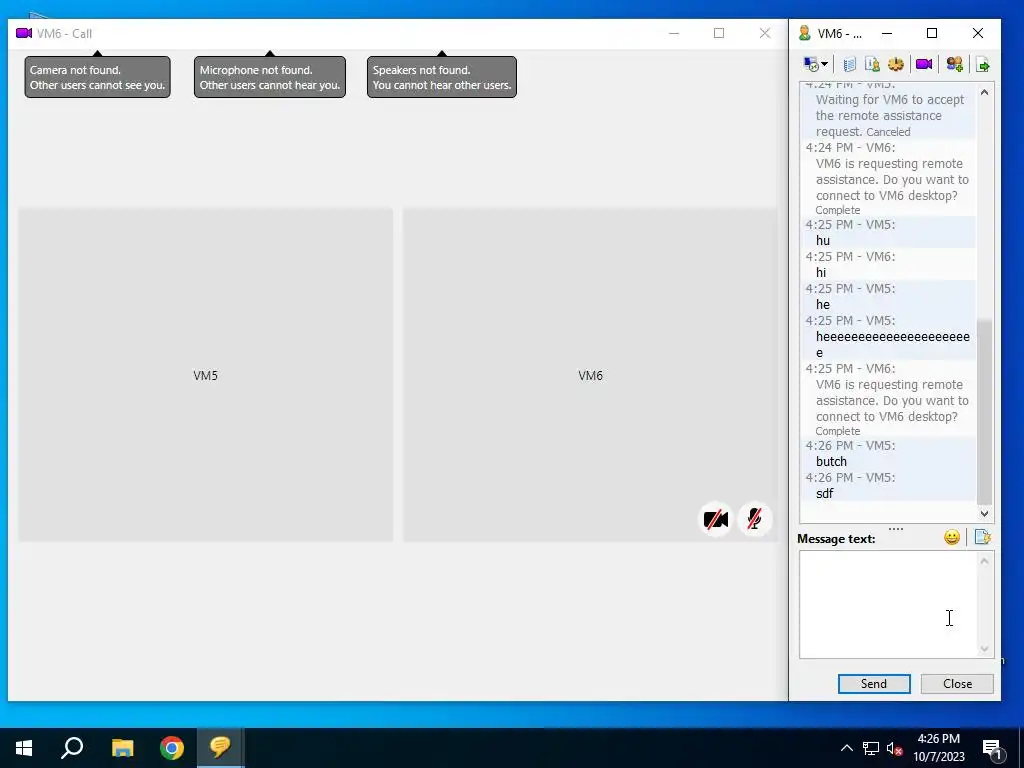The height and width of the screenshot is (768, 1024).
Task: Click the 'hi' message from VM6
Action: pyautogui.click(x=821, y=273)
